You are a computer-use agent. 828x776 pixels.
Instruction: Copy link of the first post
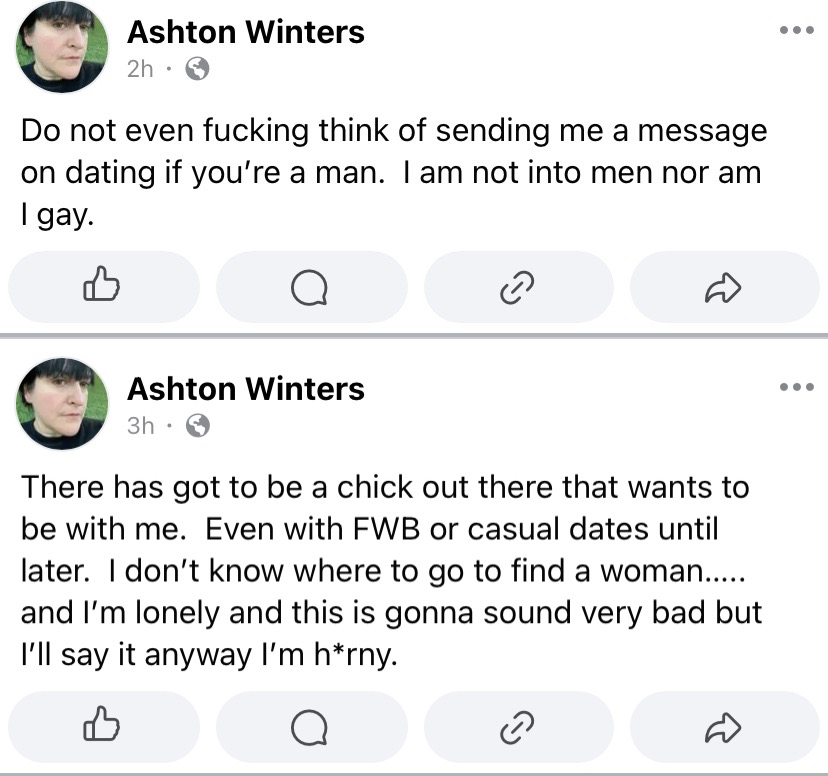[519, 287]
